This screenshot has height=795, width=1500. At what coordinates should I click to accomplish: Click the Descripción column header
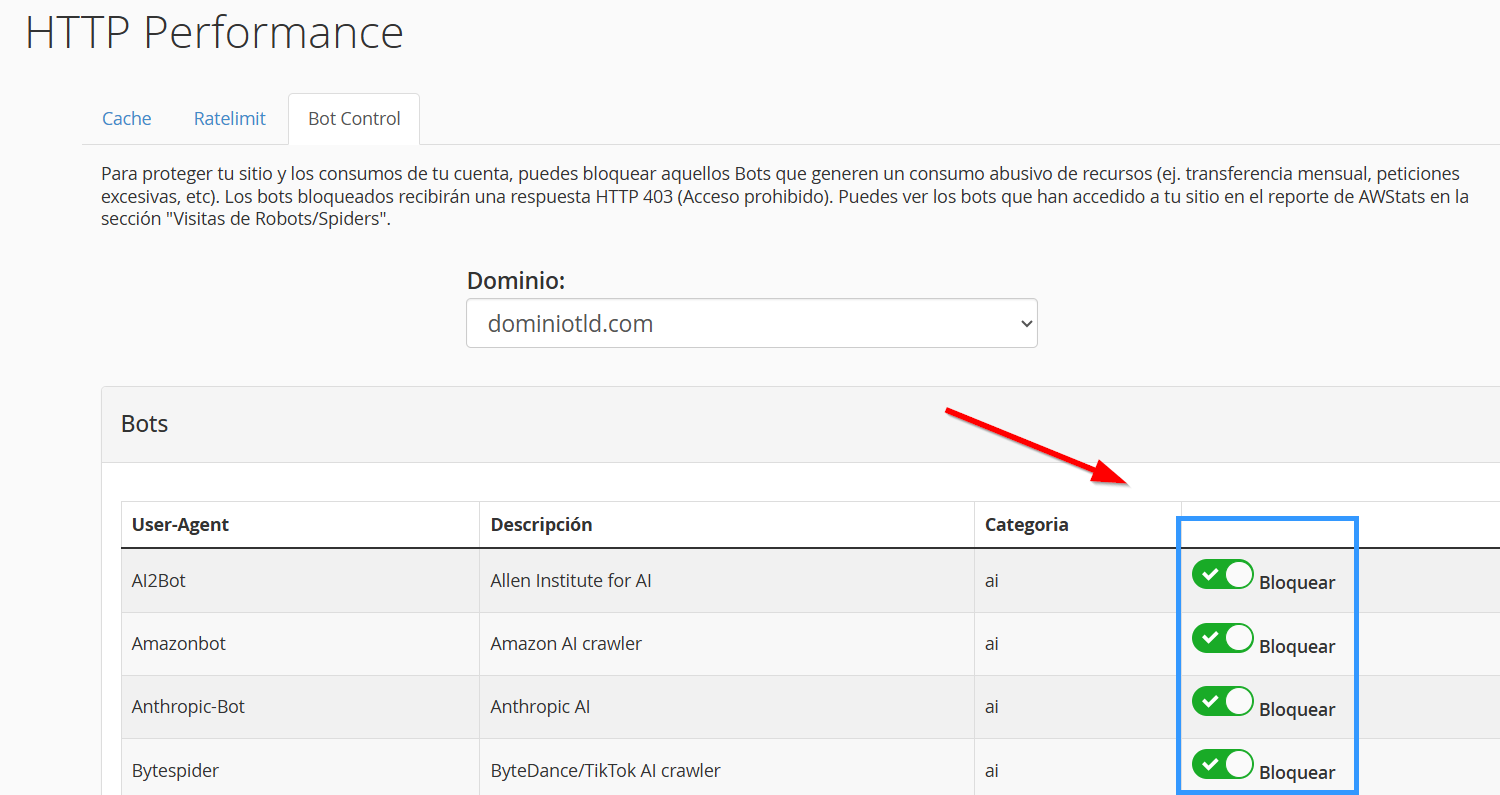[x=541, y=525]
